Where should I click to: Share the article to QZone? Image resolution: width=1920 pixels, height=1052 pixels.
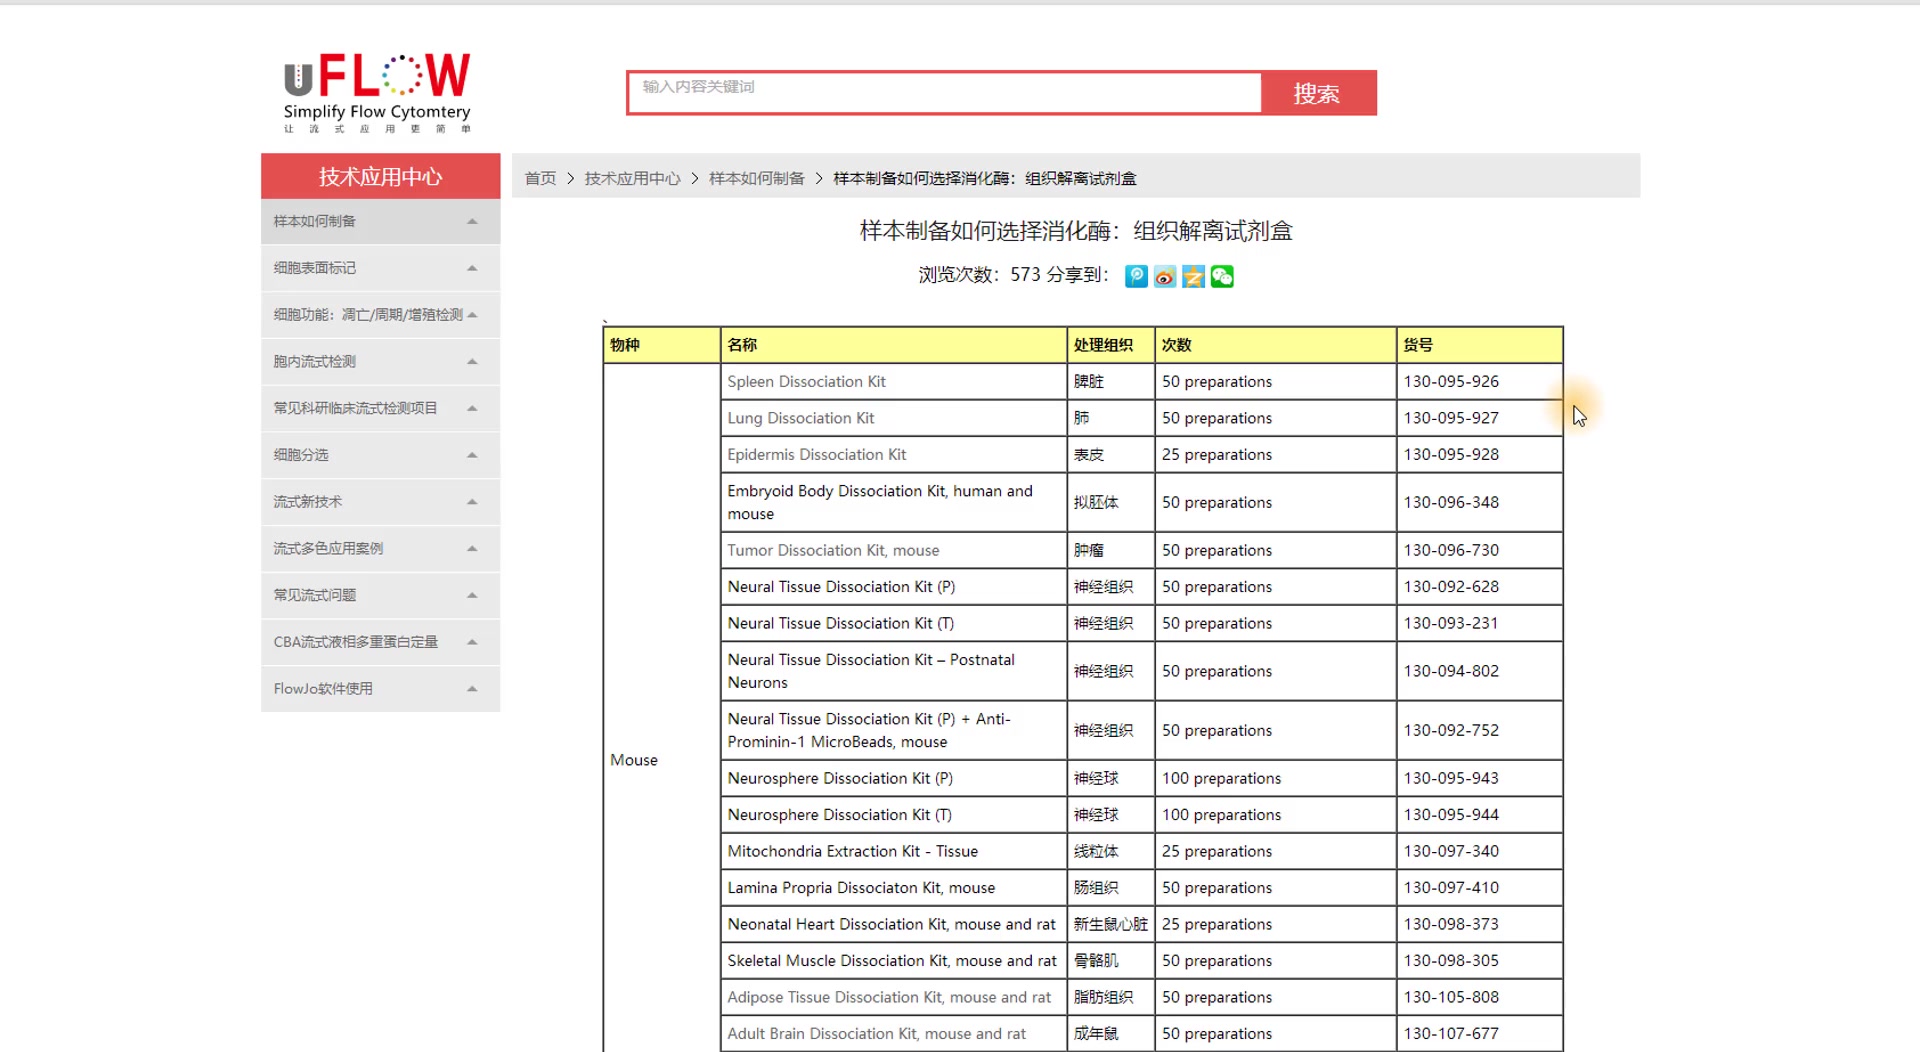(x=1193, y=276)
